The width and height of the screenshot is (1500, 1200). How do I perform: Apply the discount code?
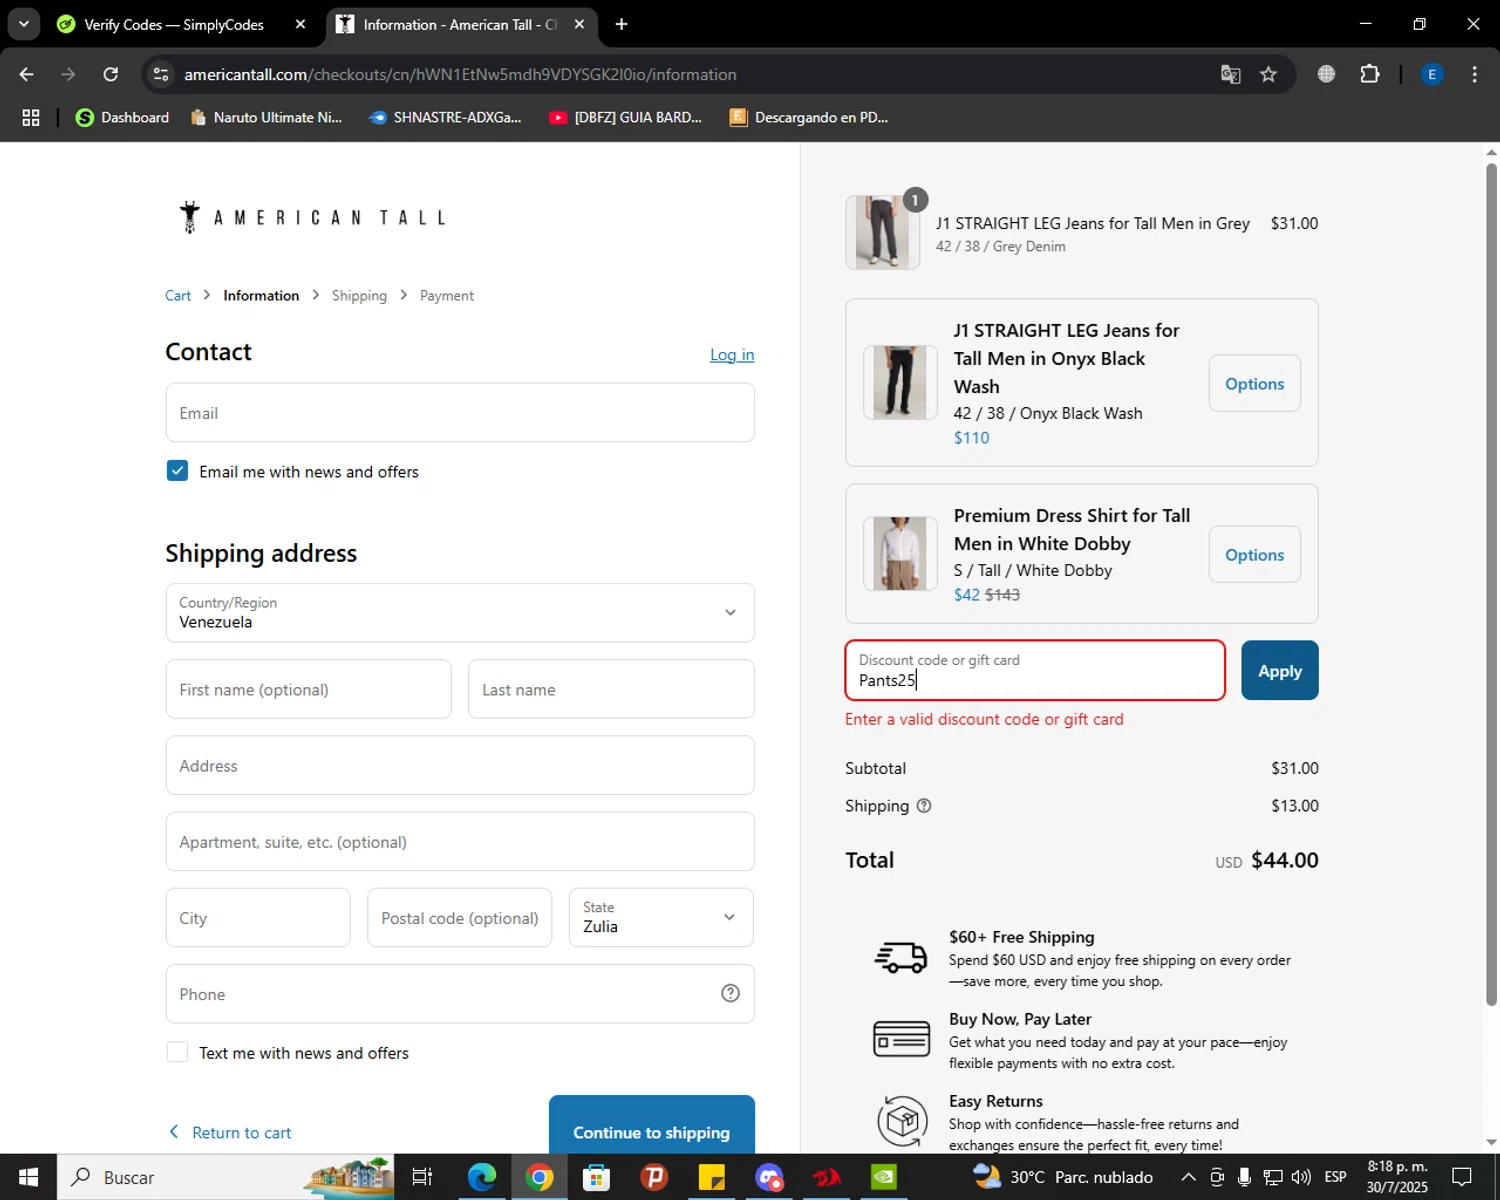pyautogui.click(x=1280, y=670)
